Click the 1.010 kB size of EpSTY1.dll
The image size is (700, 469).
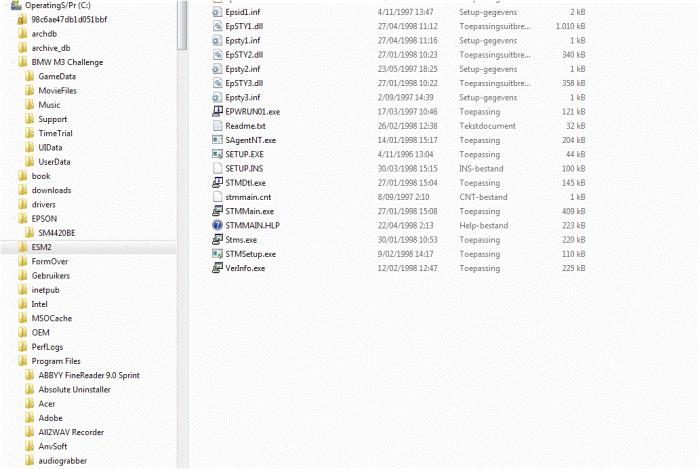coord(571,26)
